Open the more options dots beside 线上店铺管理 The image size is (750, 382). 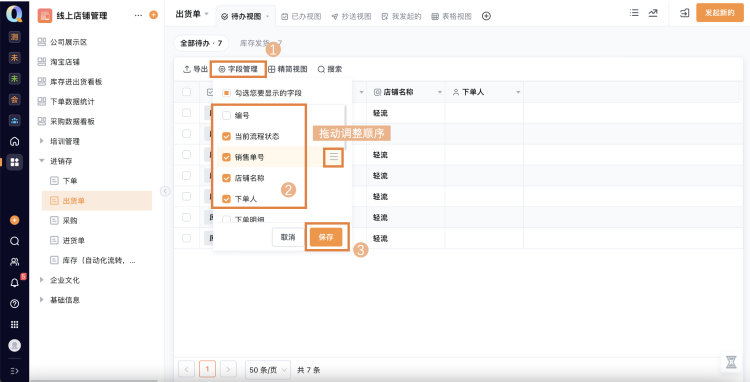138,15
